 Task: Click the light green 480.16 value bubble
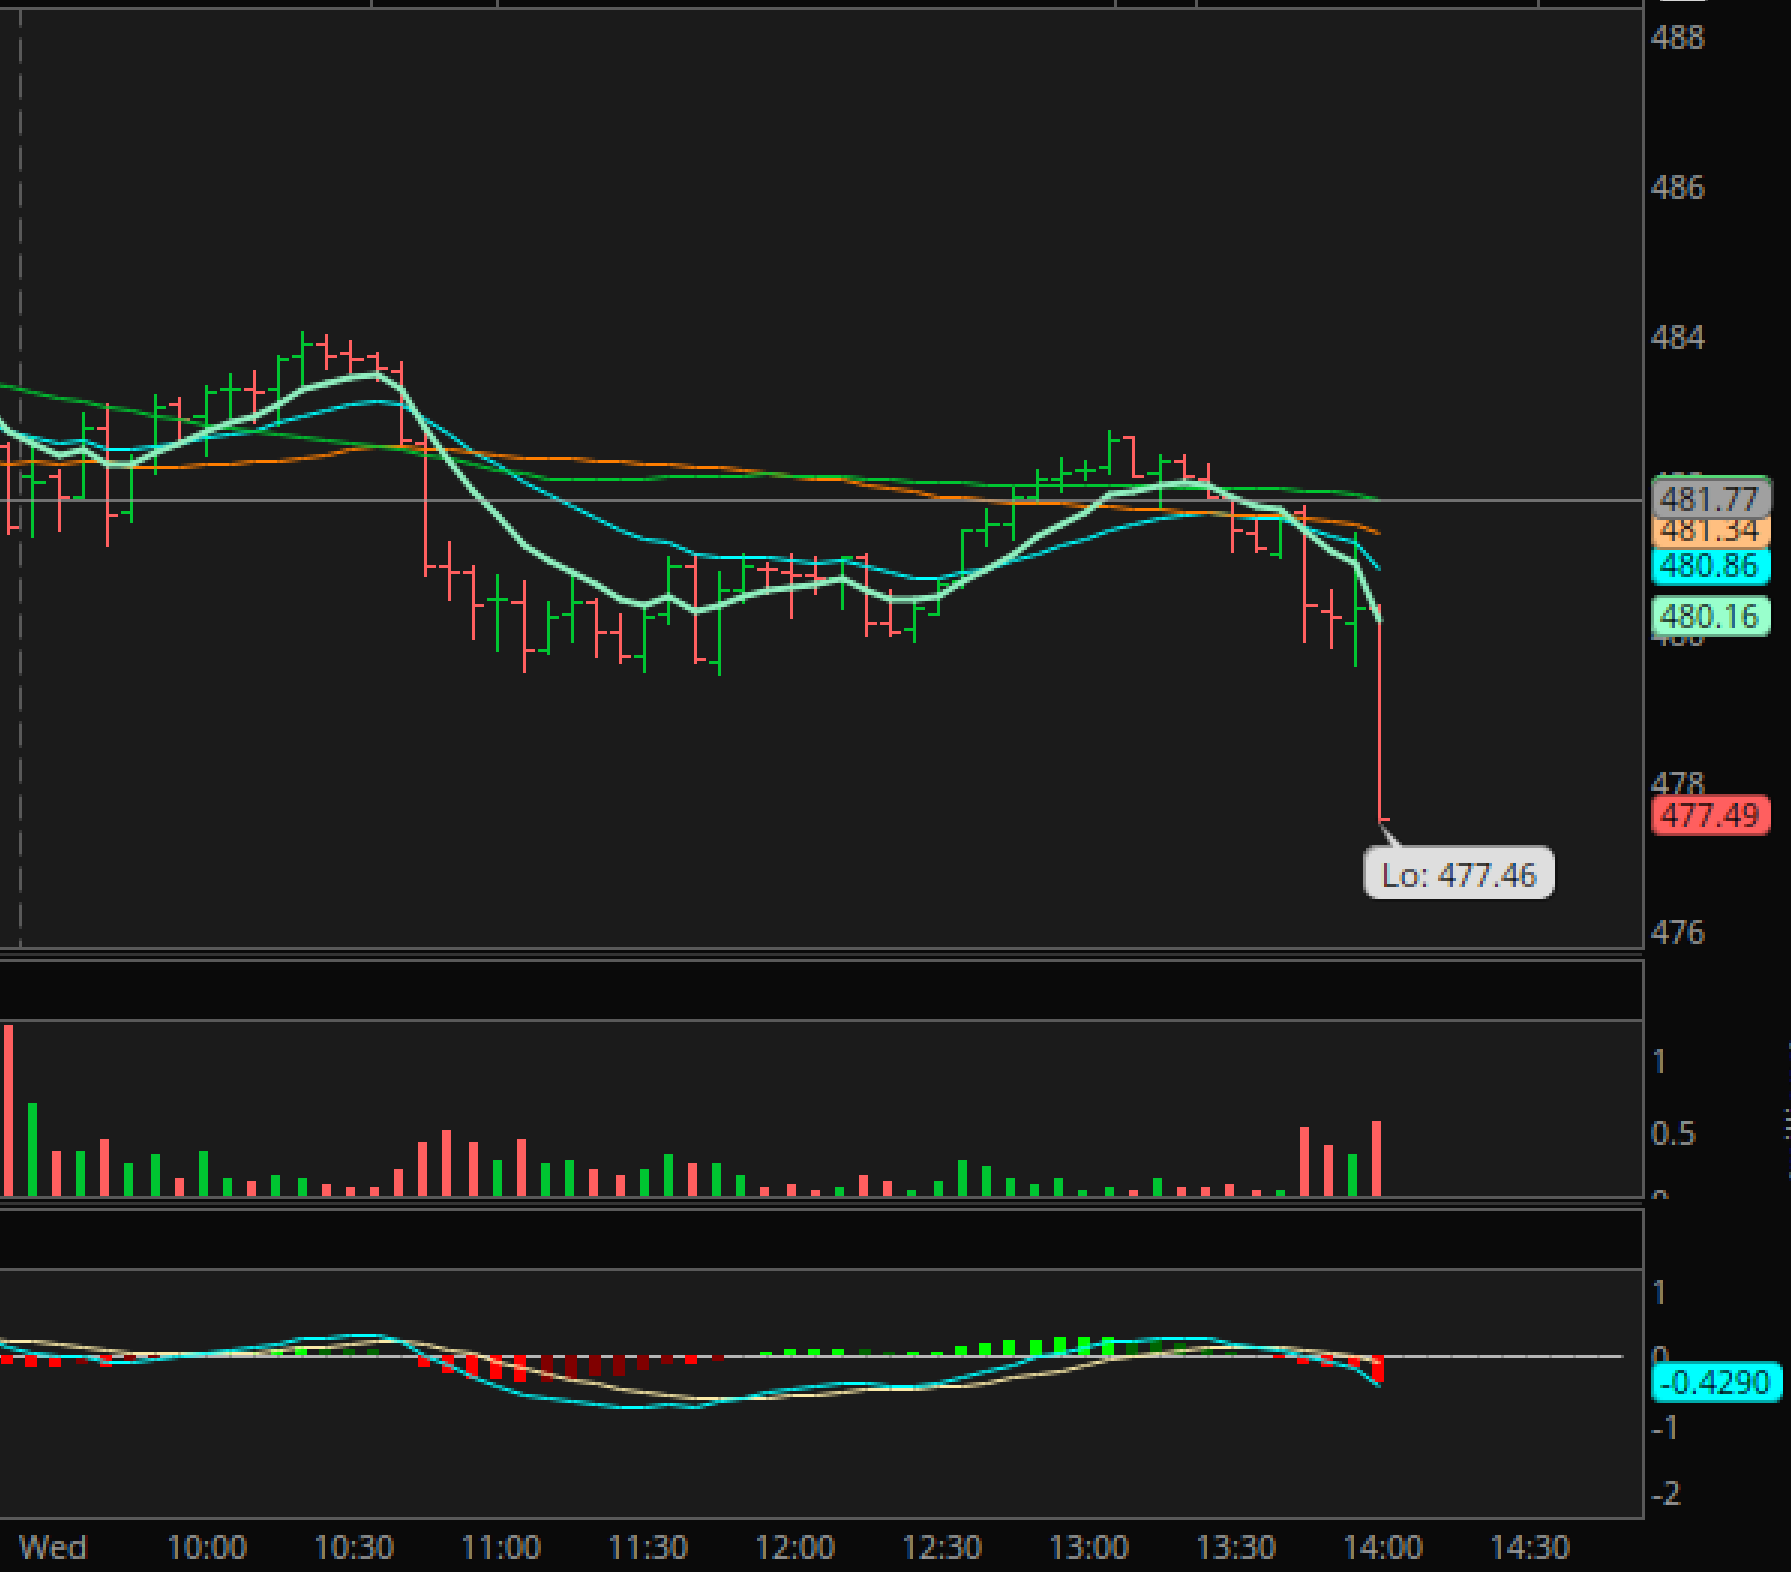pos(1710,616)
